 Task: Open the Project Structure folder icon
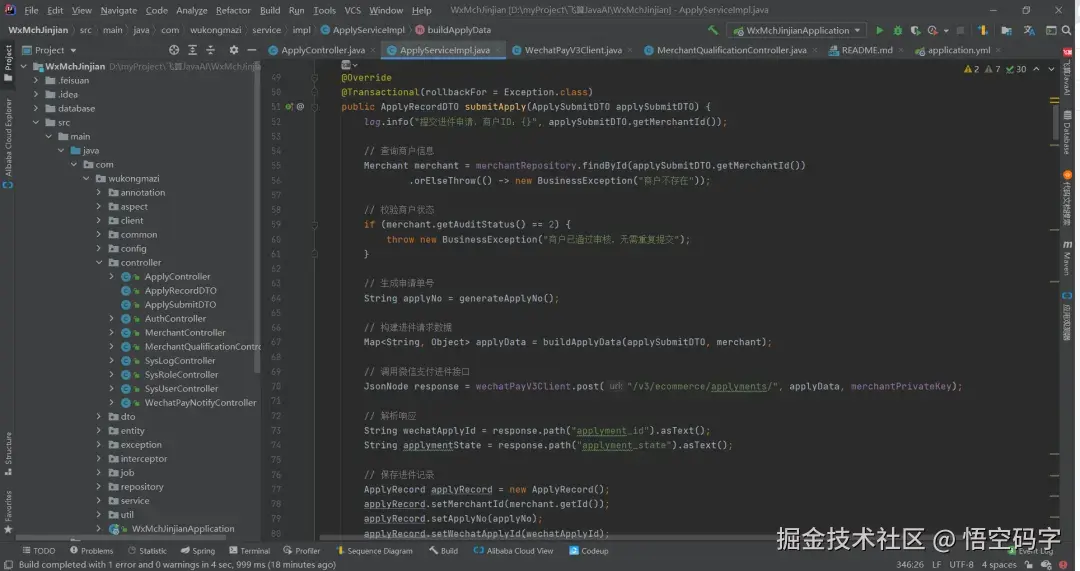(1006, 30)
